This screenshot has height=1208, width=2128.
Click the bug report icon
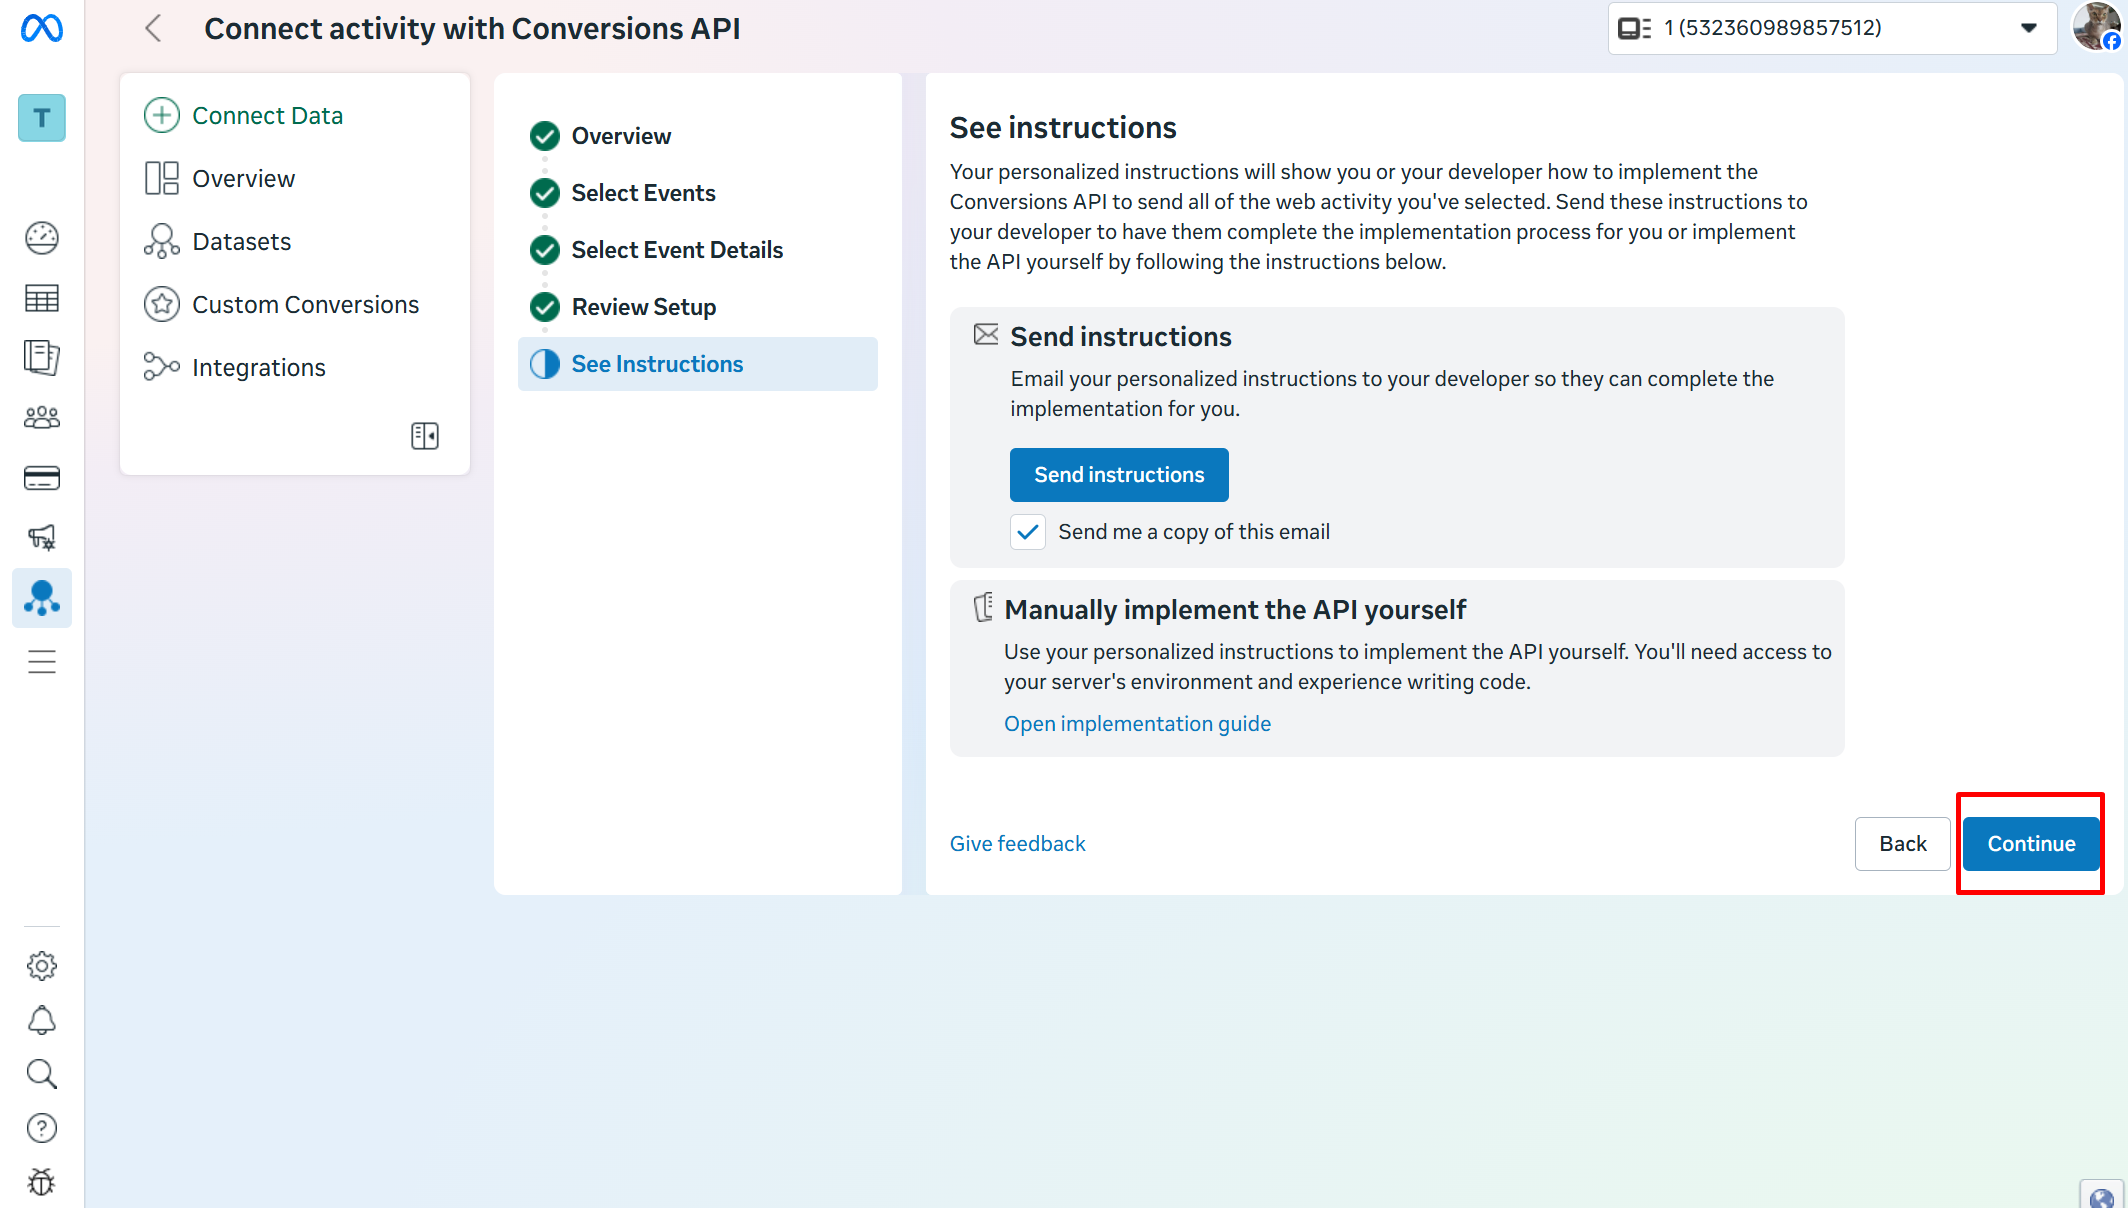tap(42, 1182)
